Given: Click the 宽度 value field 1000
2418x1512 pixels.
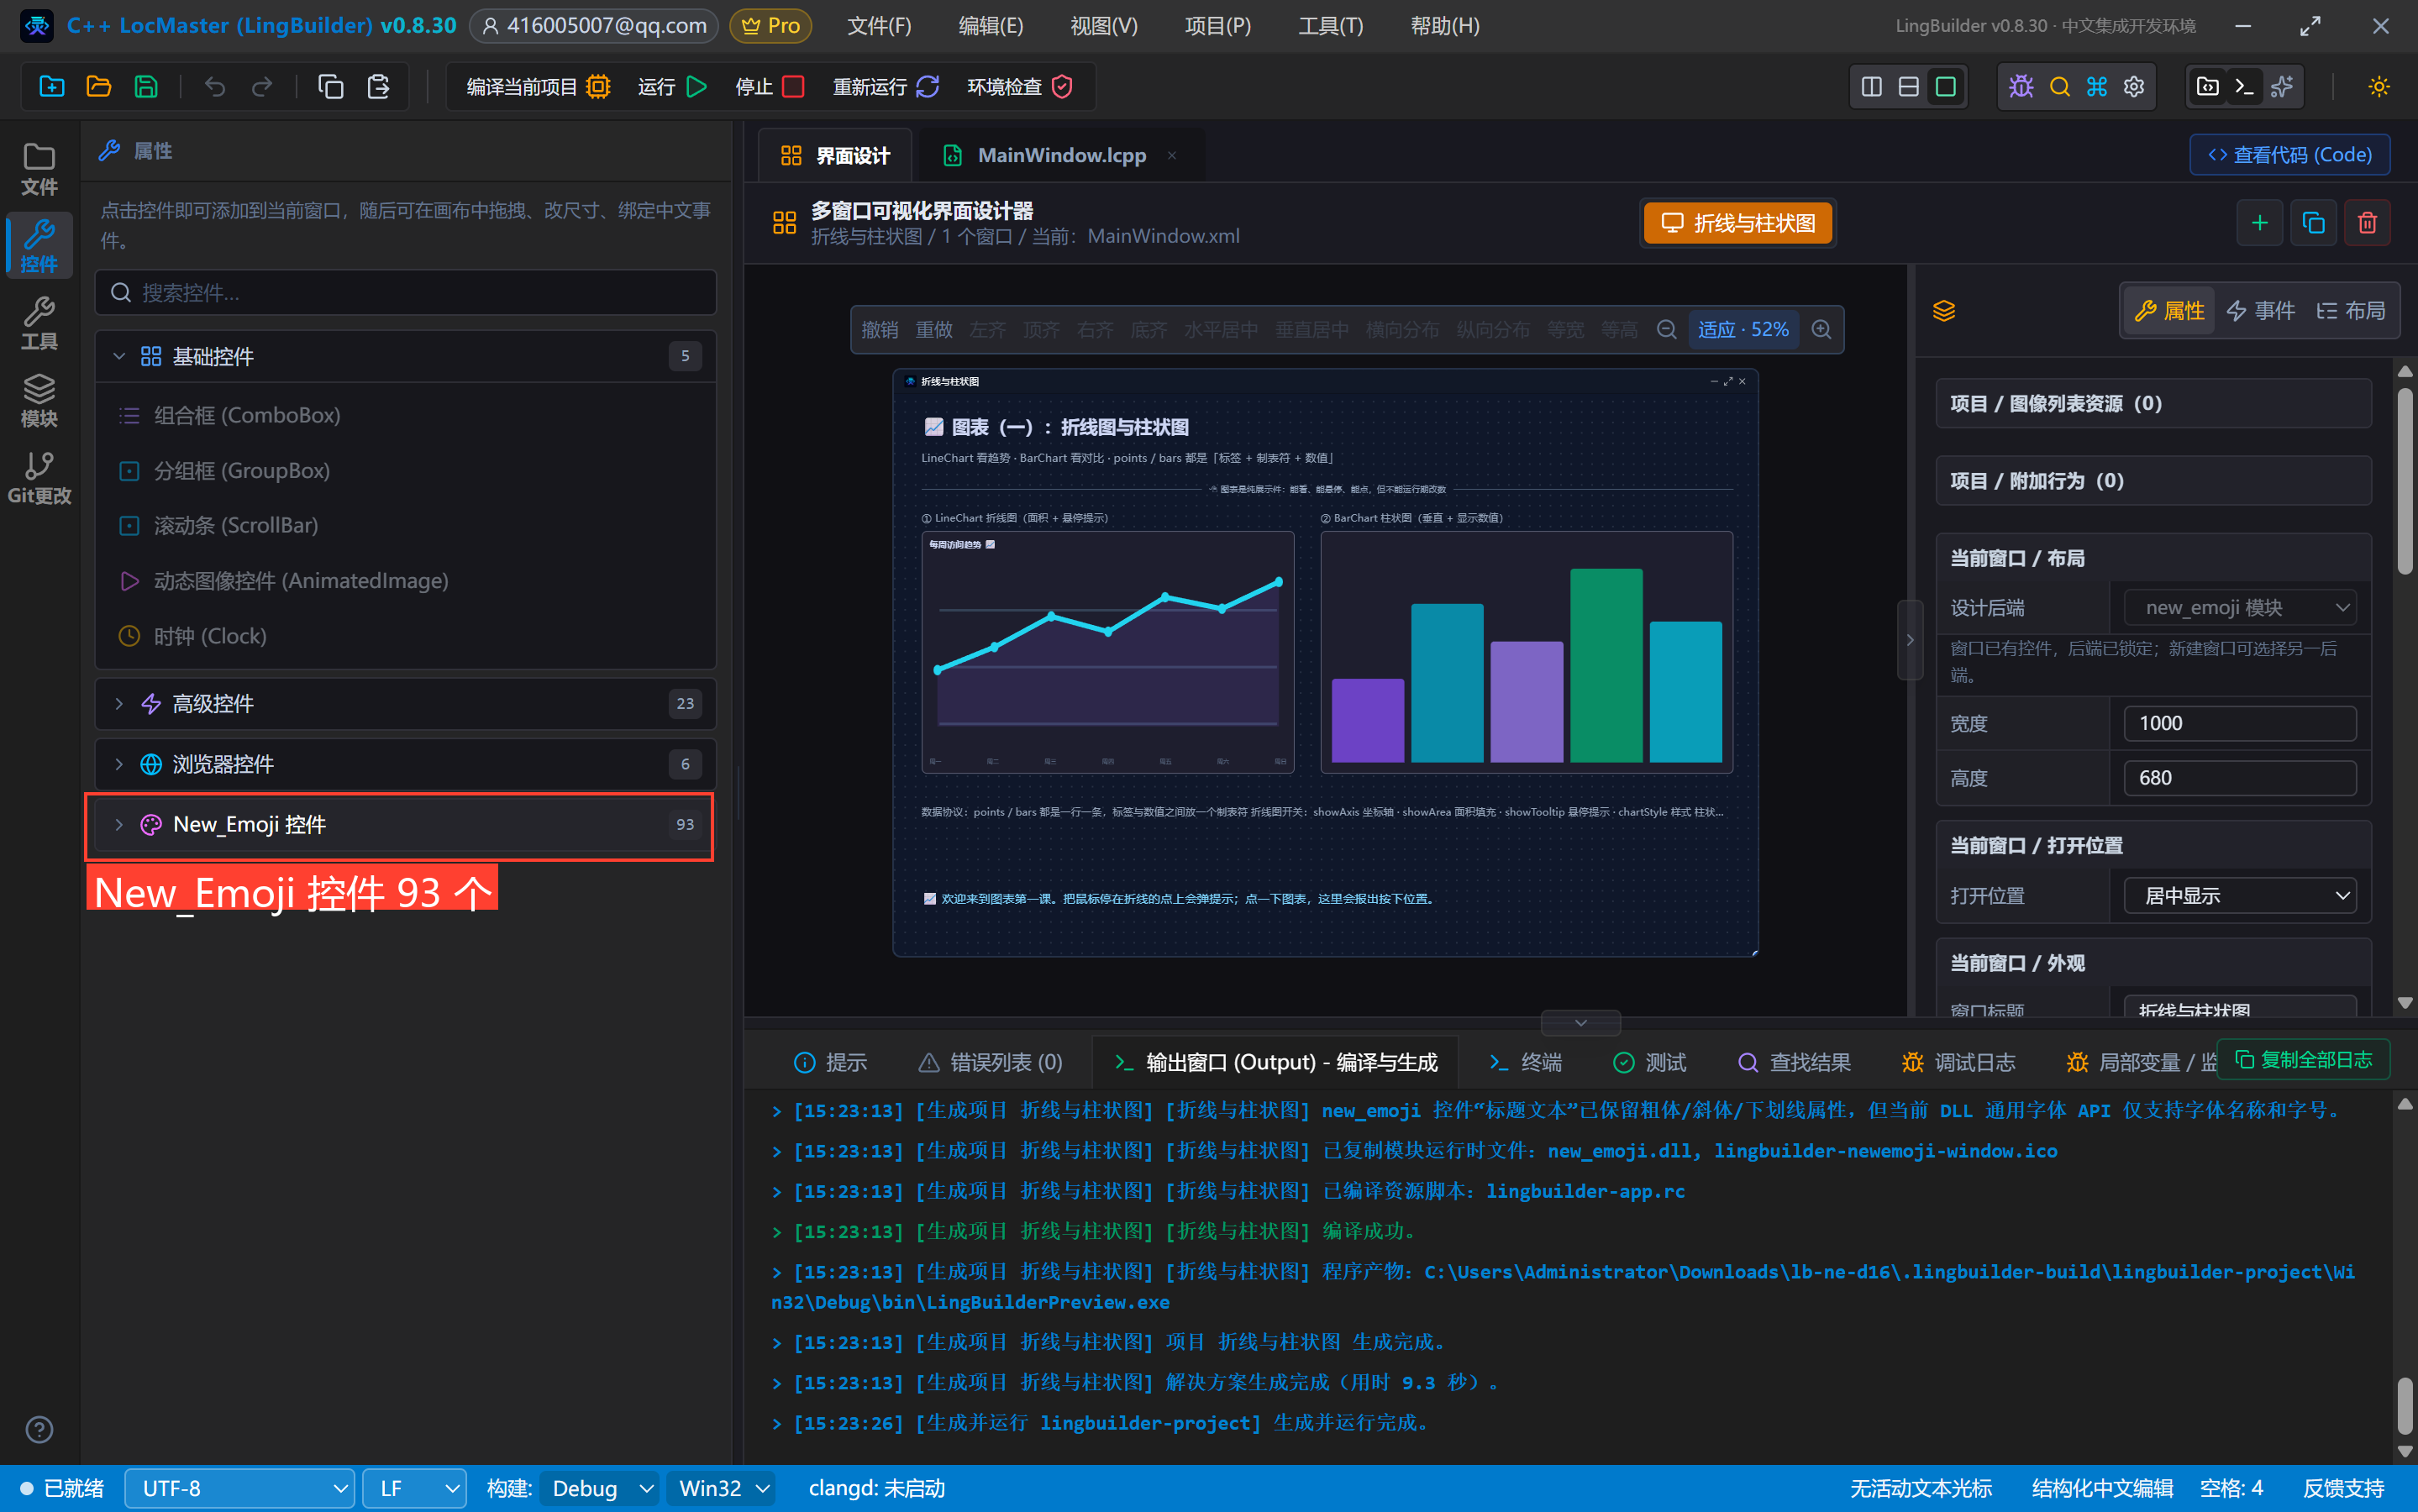Looking at the screenshot, I should [x=2239, y=724].
